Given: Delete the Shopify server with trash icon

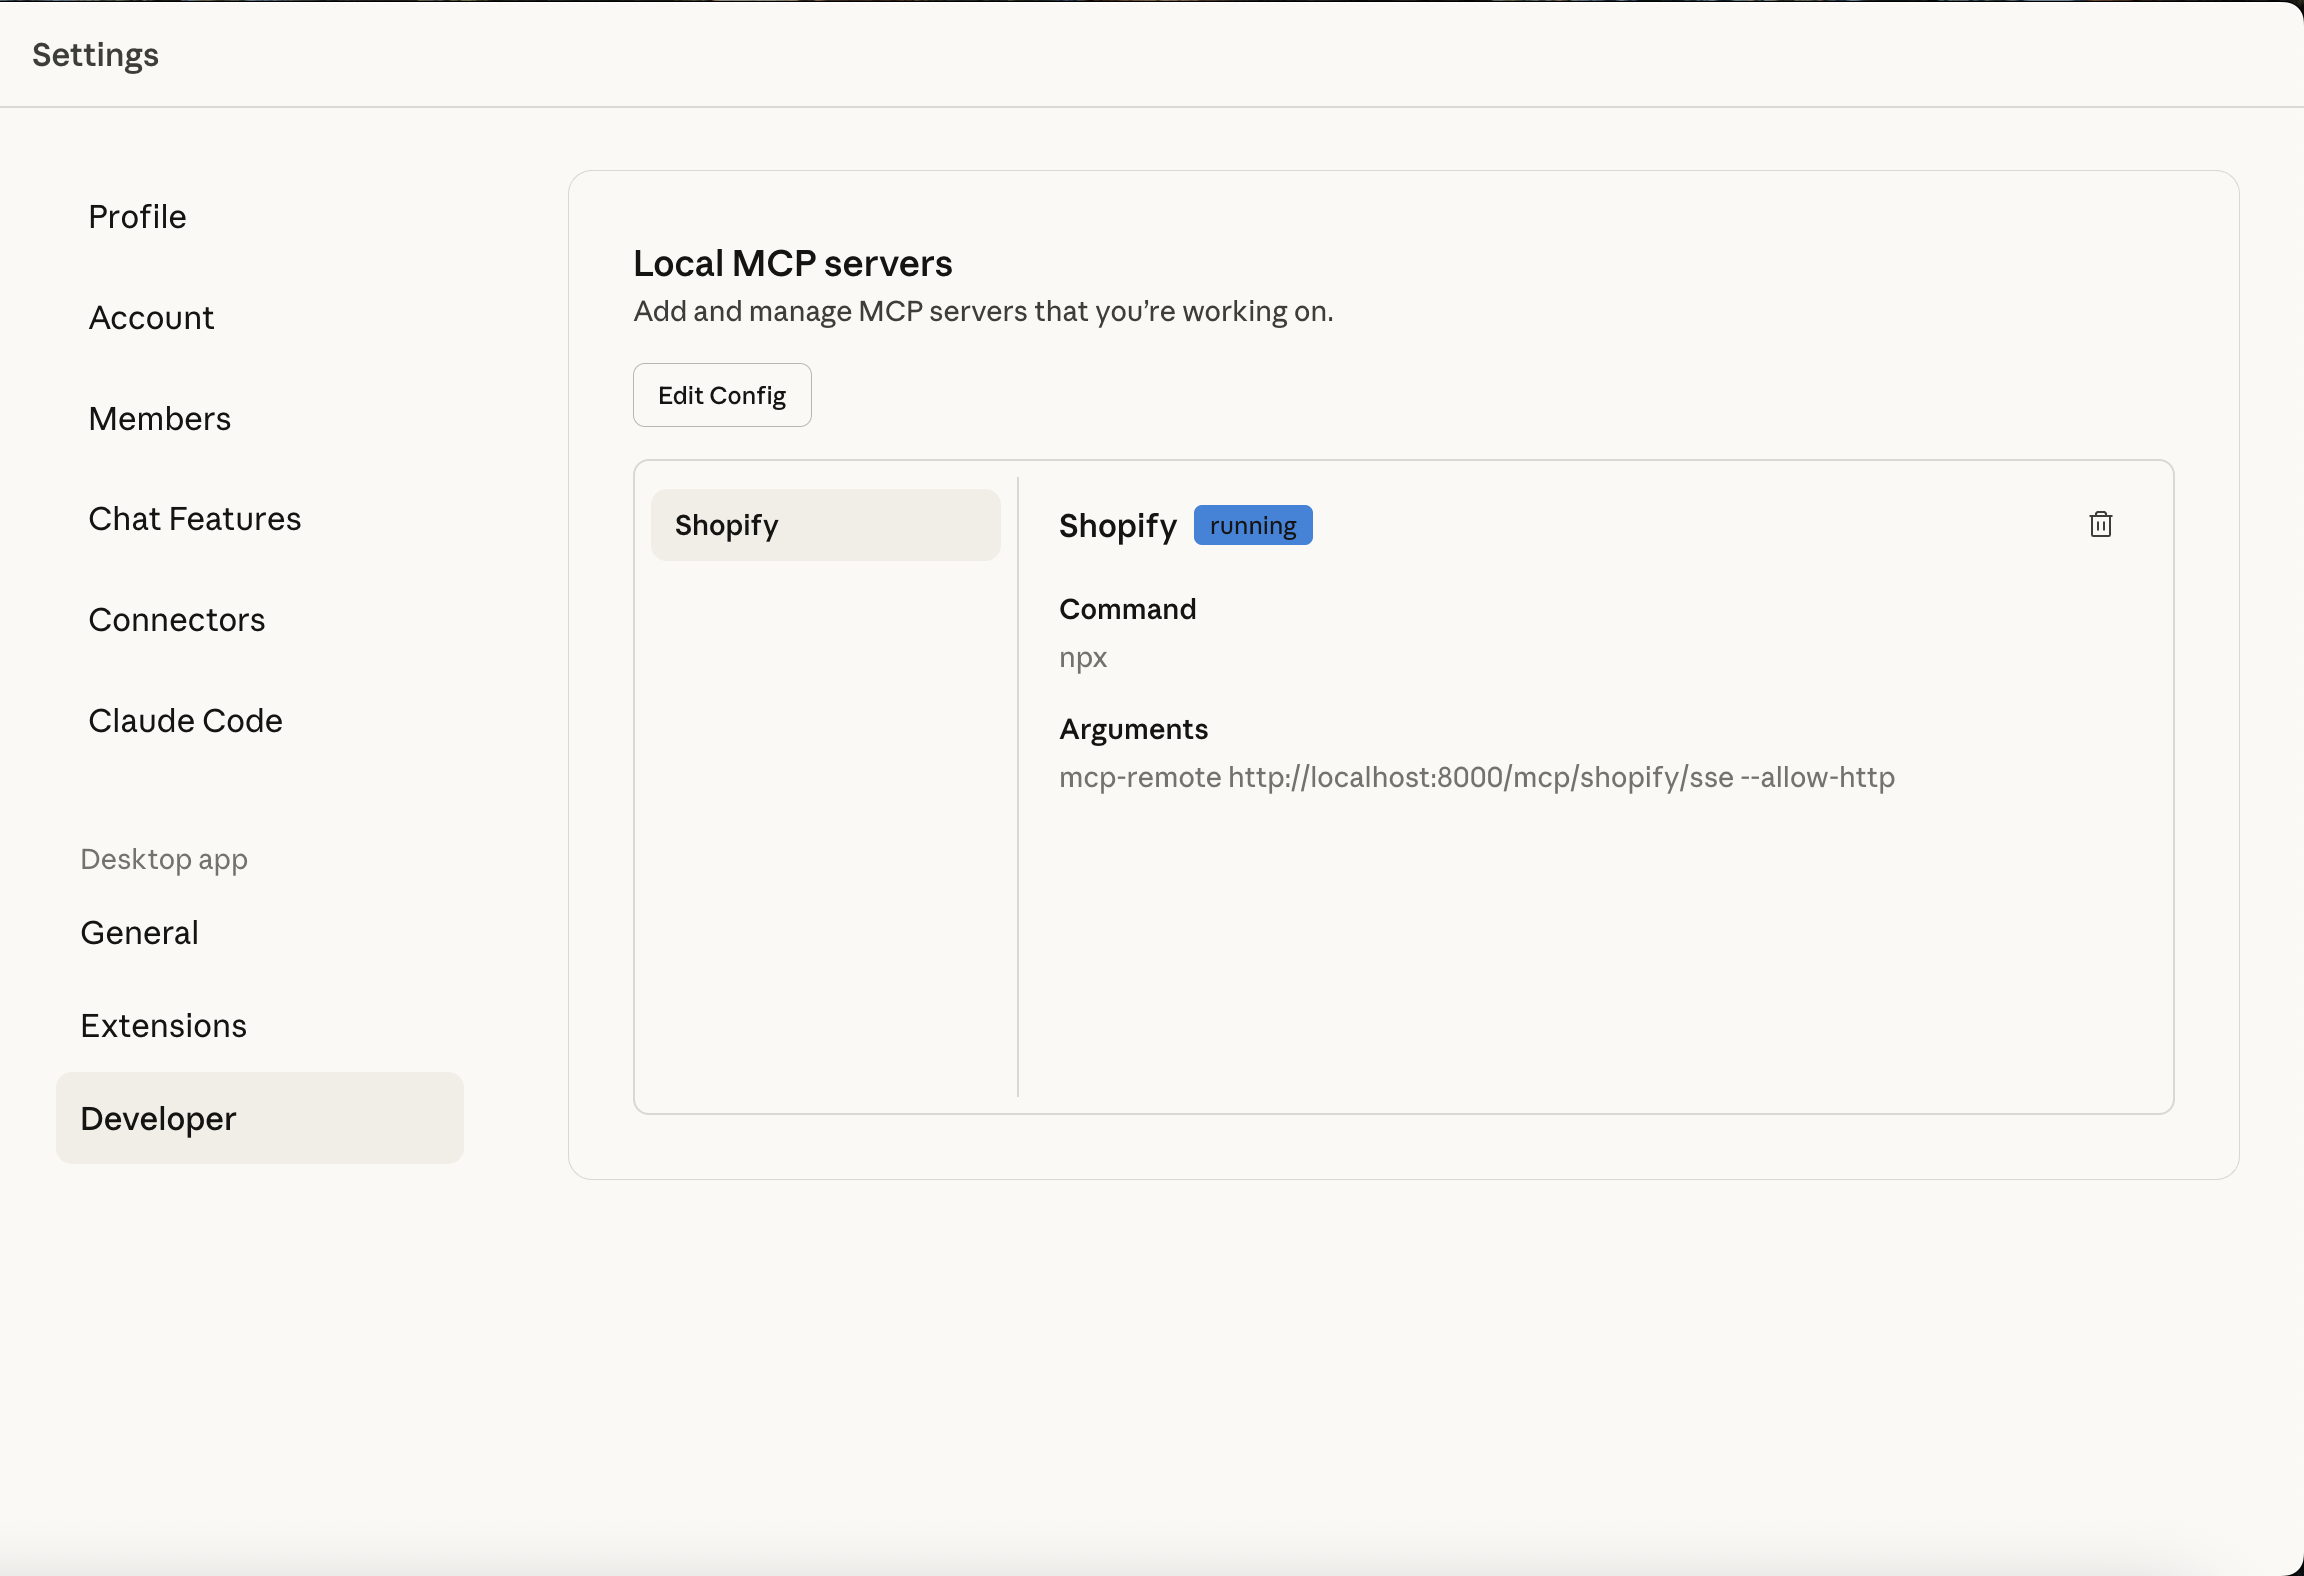Looking at the screenshot, I should tap(2100, 524).
